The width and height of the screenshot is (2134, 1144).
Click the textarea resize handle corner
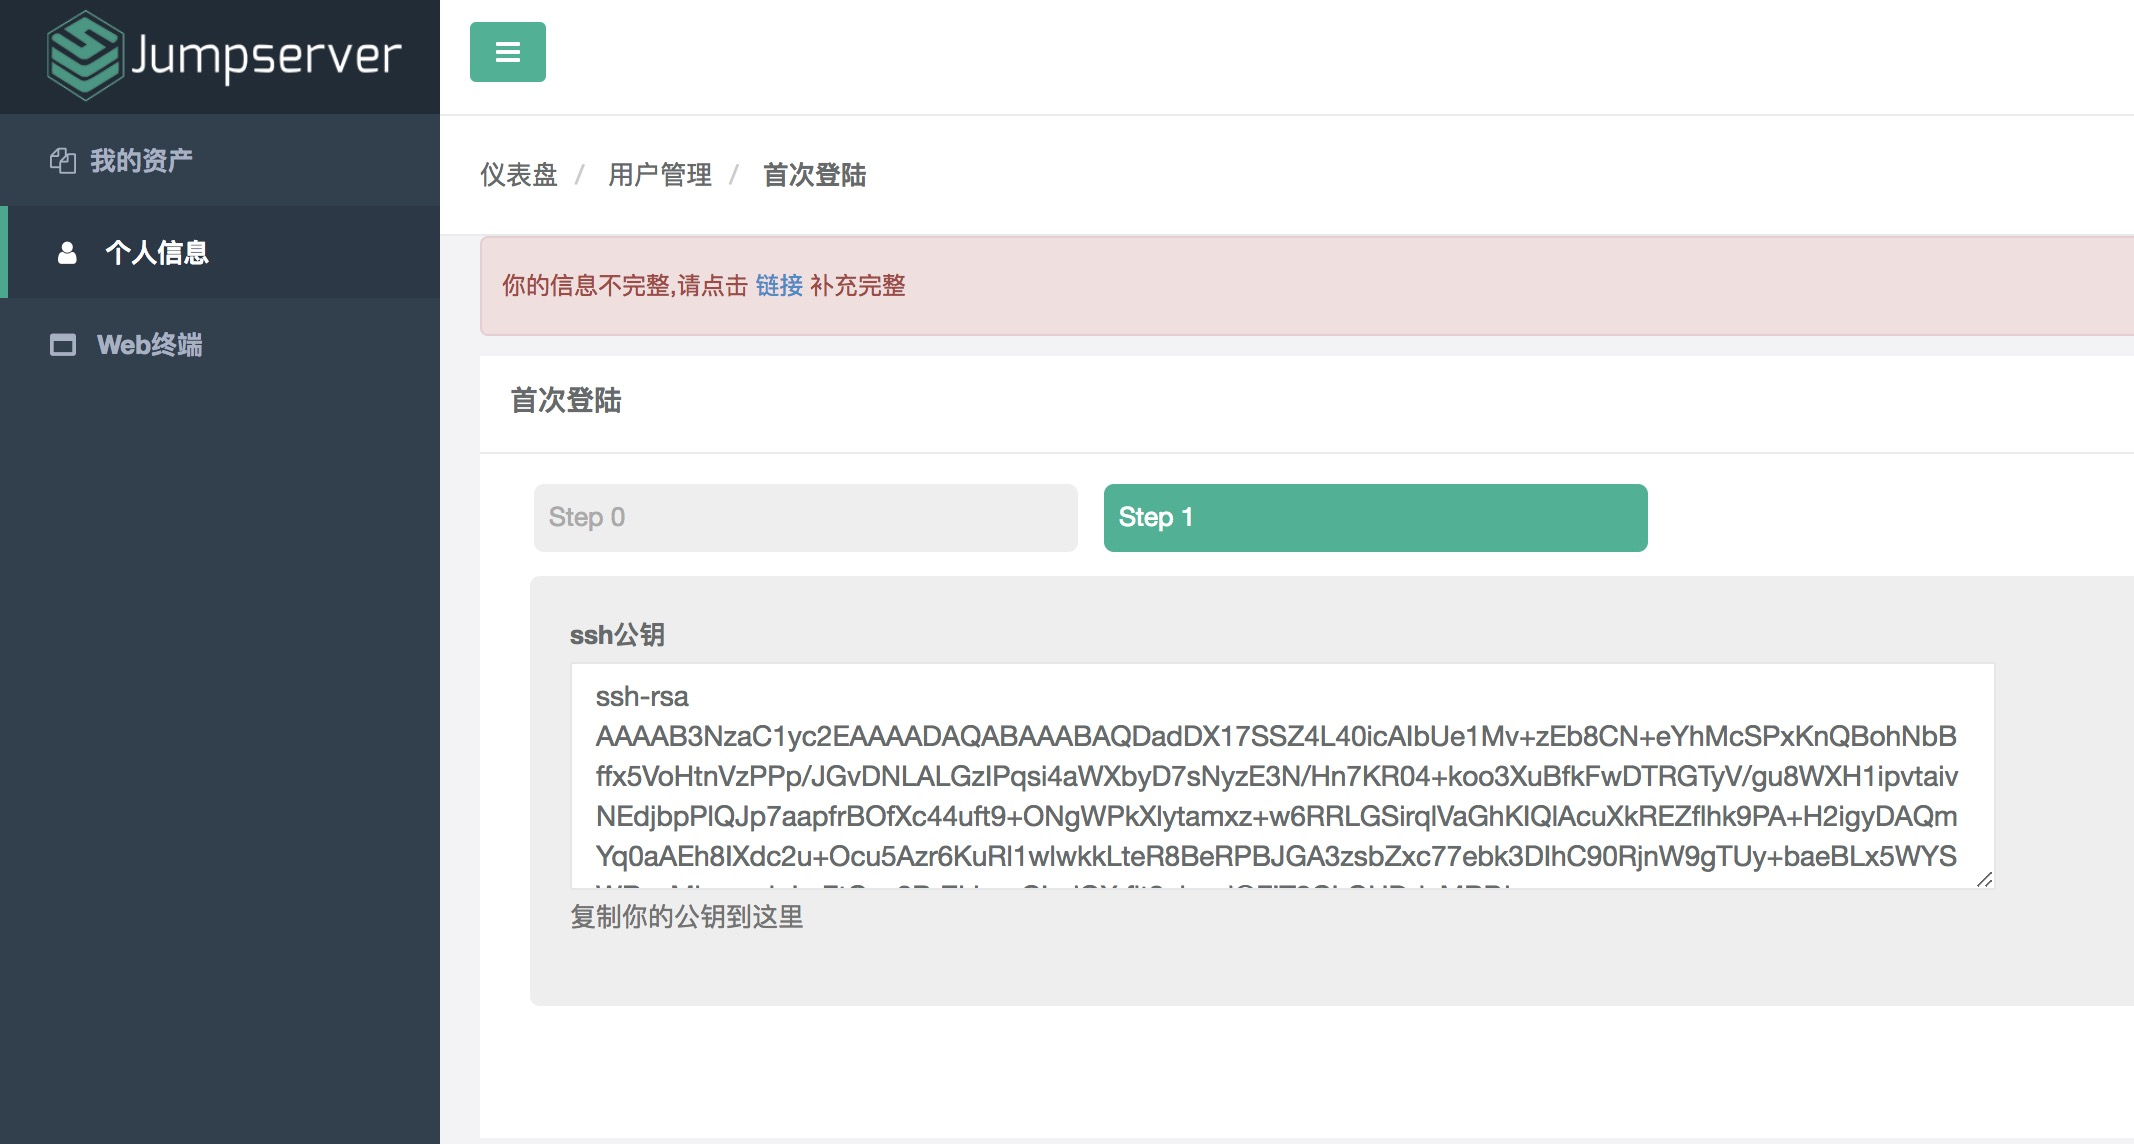tap(1983, 879)
